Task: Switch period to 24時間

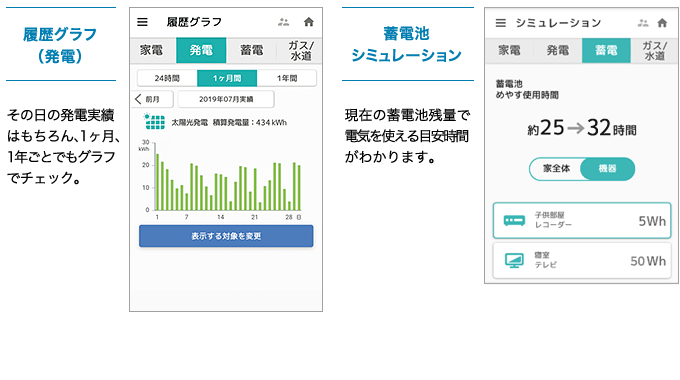Action: [167, 78]
